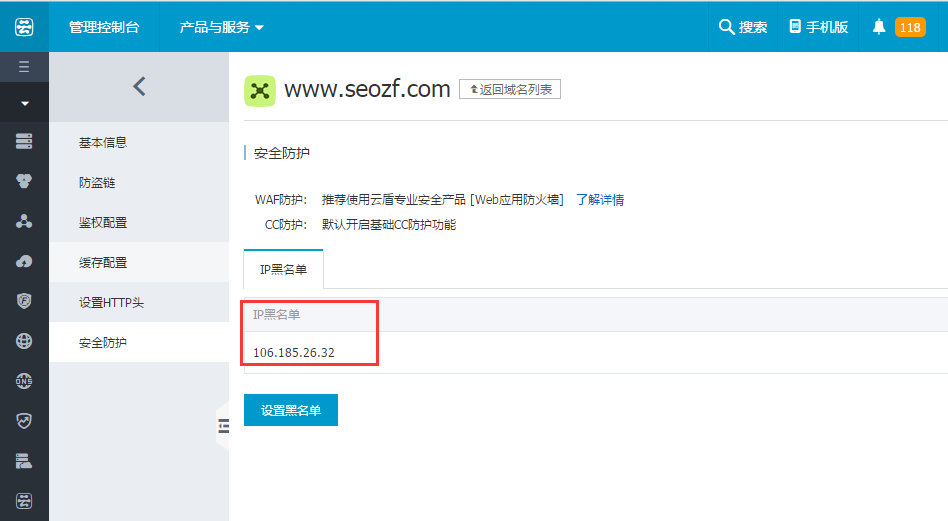Image resolution: width=948 pixels, height=521 pixels.
Task: Open the DNS icon in sidebar
Action: [x=24, y=381]
